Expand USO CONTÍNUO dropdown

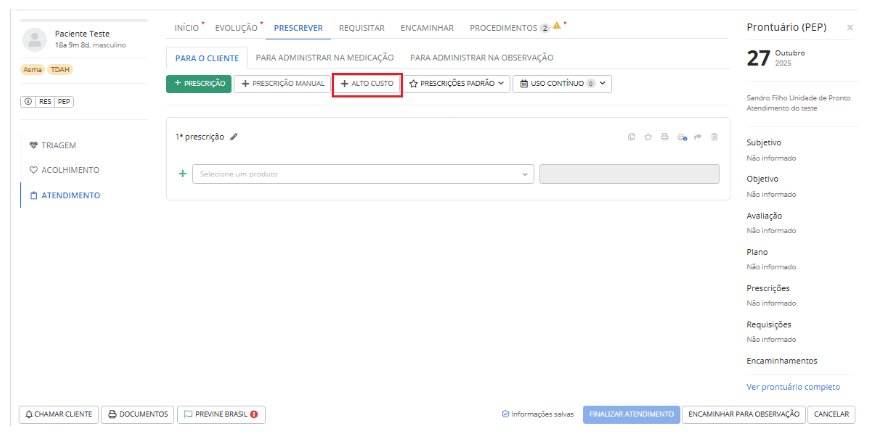(x=562, y=84)
